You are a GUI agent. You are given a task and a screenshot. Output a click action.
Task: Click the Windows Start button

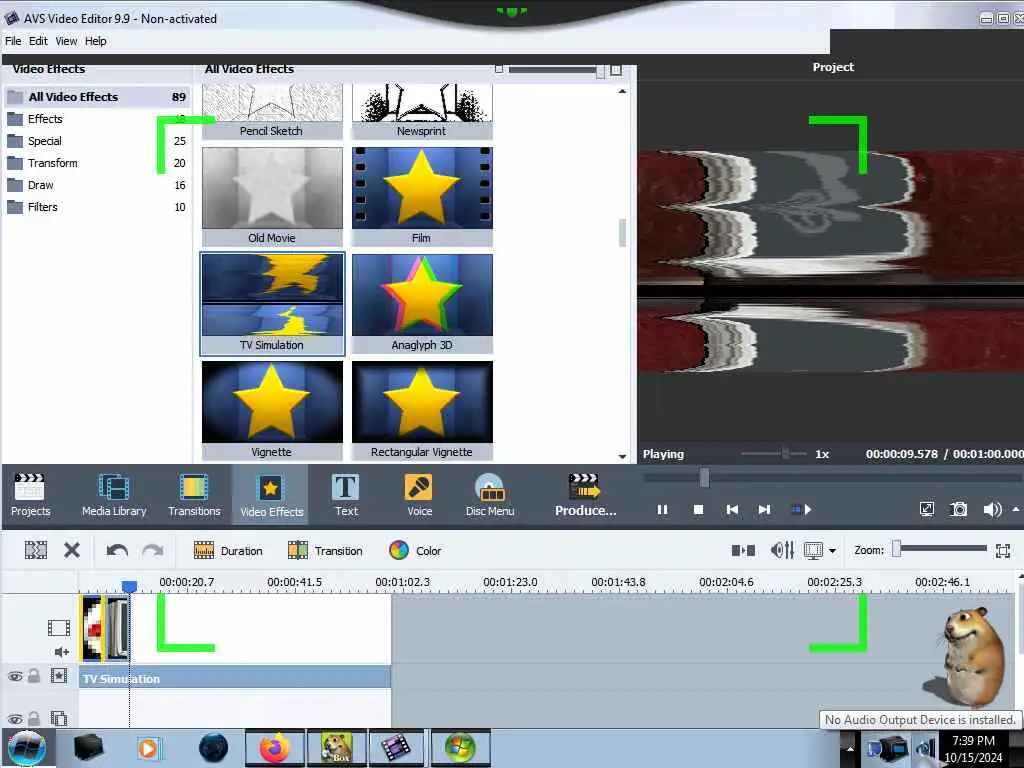point(27,748)
